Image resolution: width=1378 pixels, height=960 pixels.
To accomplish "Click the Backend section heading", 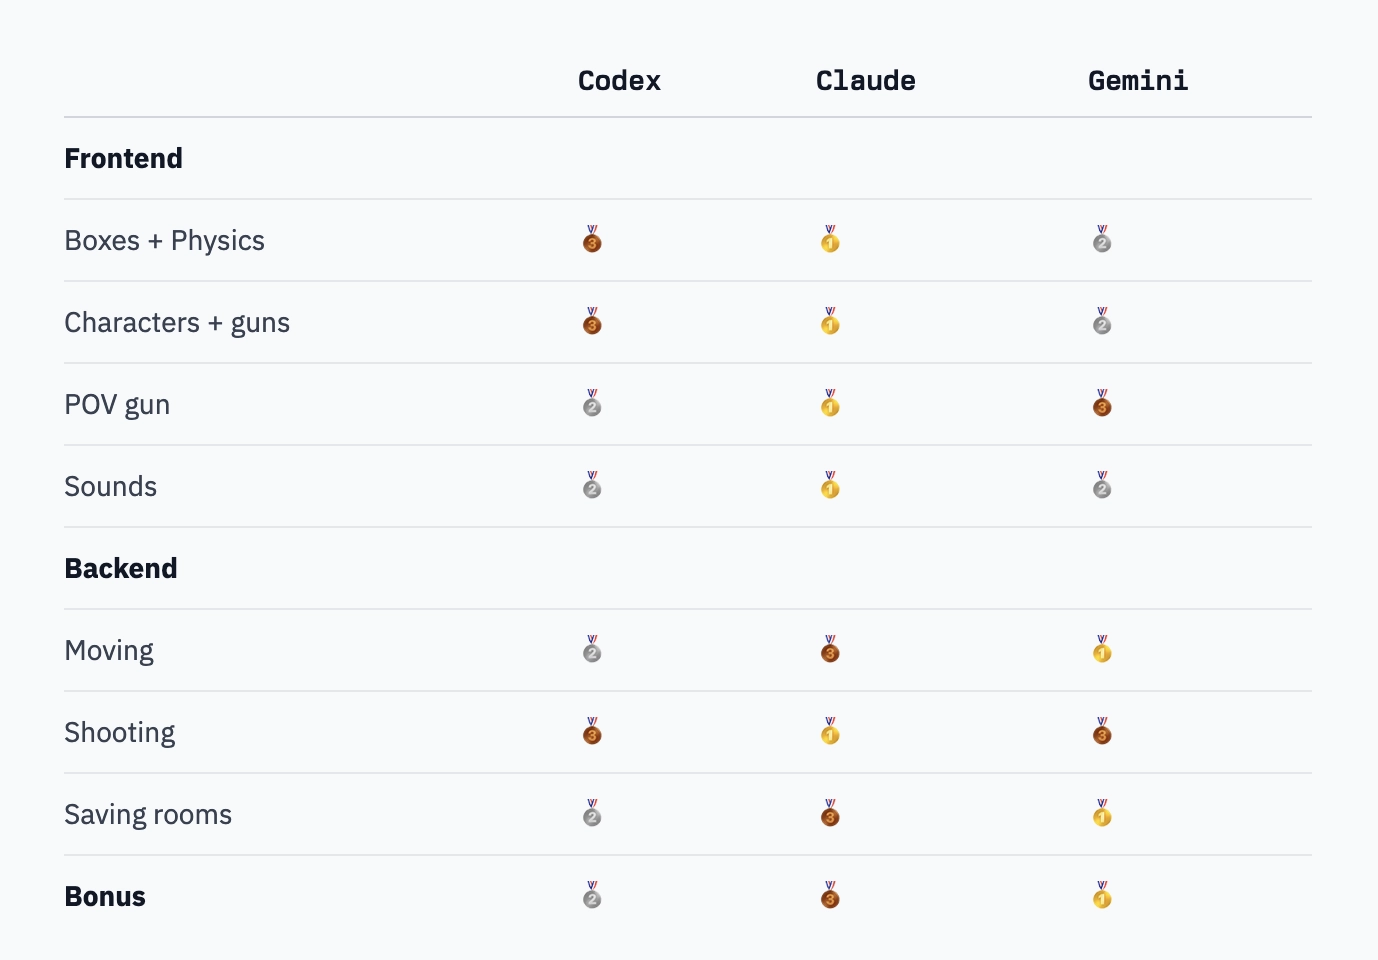I will (121, 568).
